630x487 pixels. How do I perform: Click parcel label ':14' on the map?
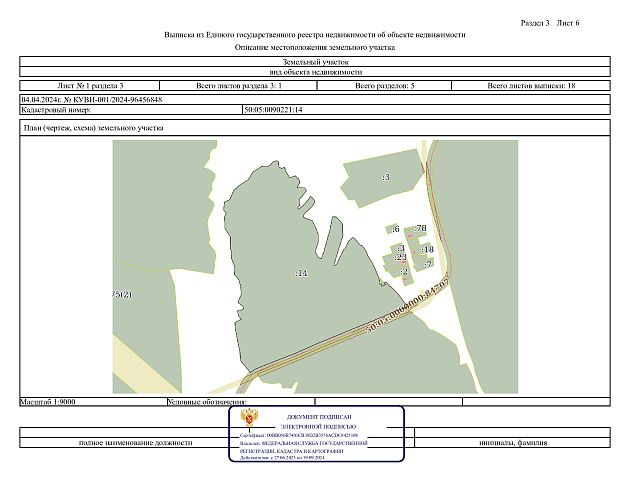coord(301,273)
